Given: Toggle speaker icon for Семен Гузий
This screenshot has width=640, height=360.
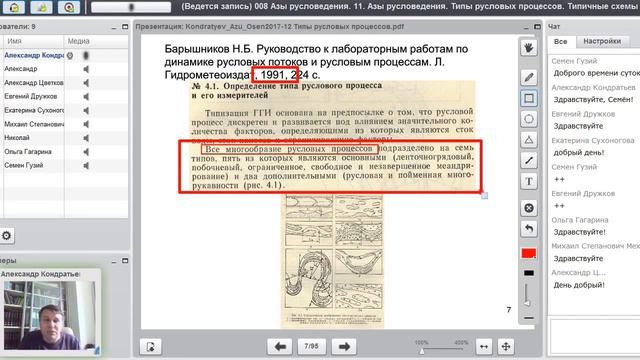Looking at the screenshot, I should [86, 166].
